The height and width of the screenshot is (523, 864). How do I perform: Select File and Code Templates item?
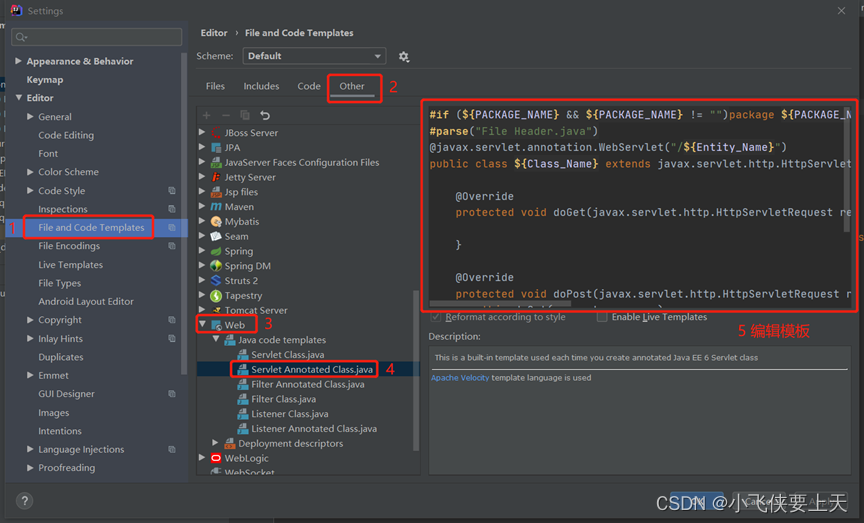pyautogui.click(x=91, y=227)
